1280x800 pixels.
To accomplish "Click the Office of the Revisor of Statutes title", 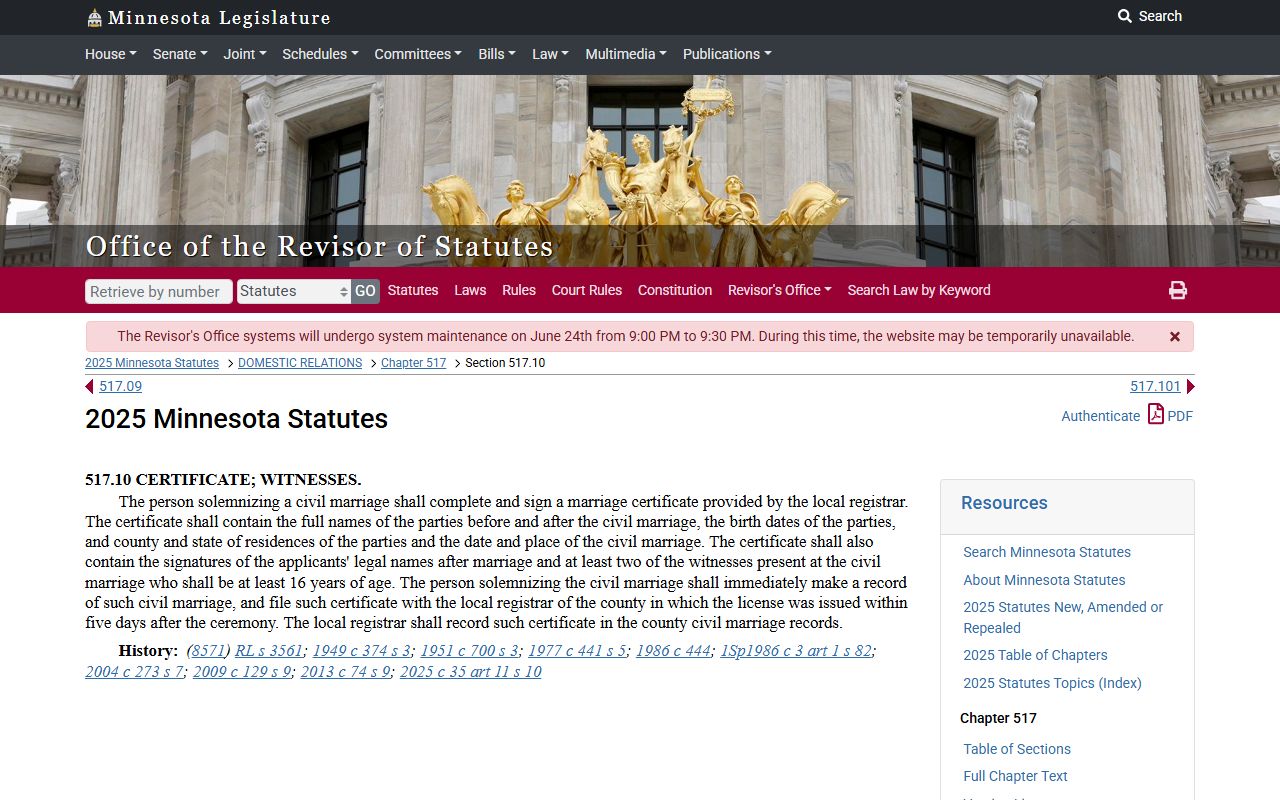I will pos(319,246).
